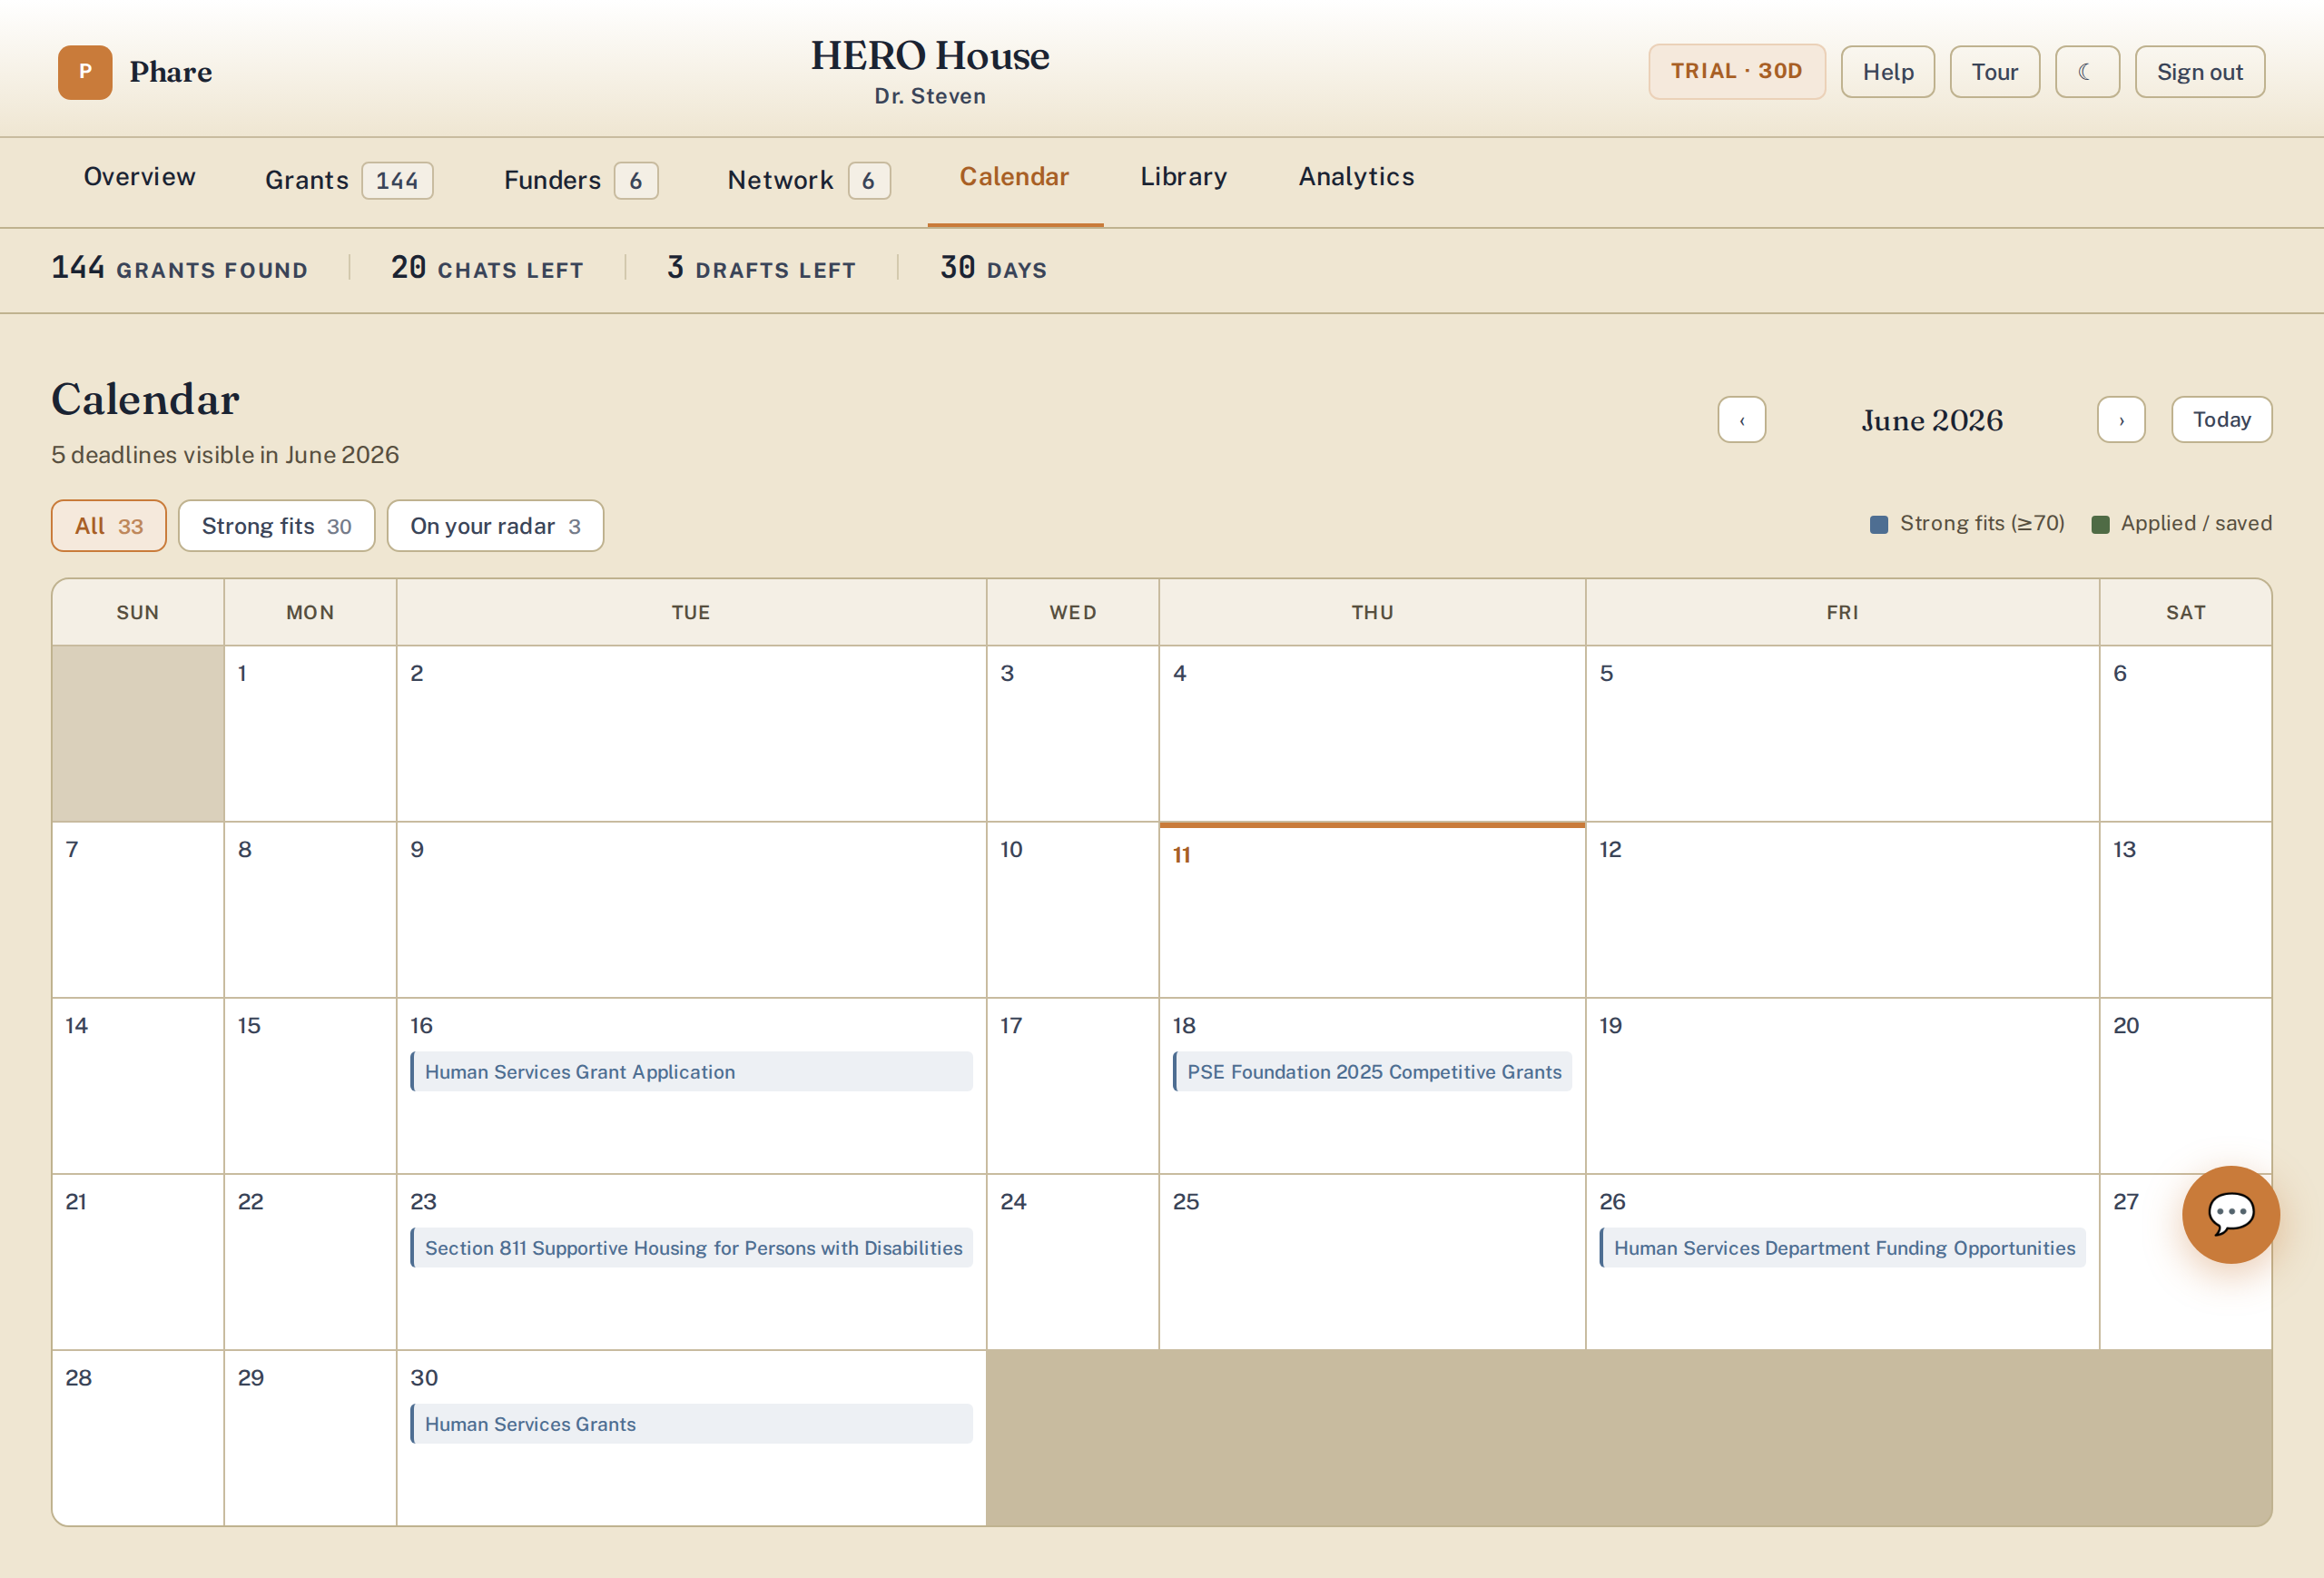Select today's date cell 11

(1372, 910)
